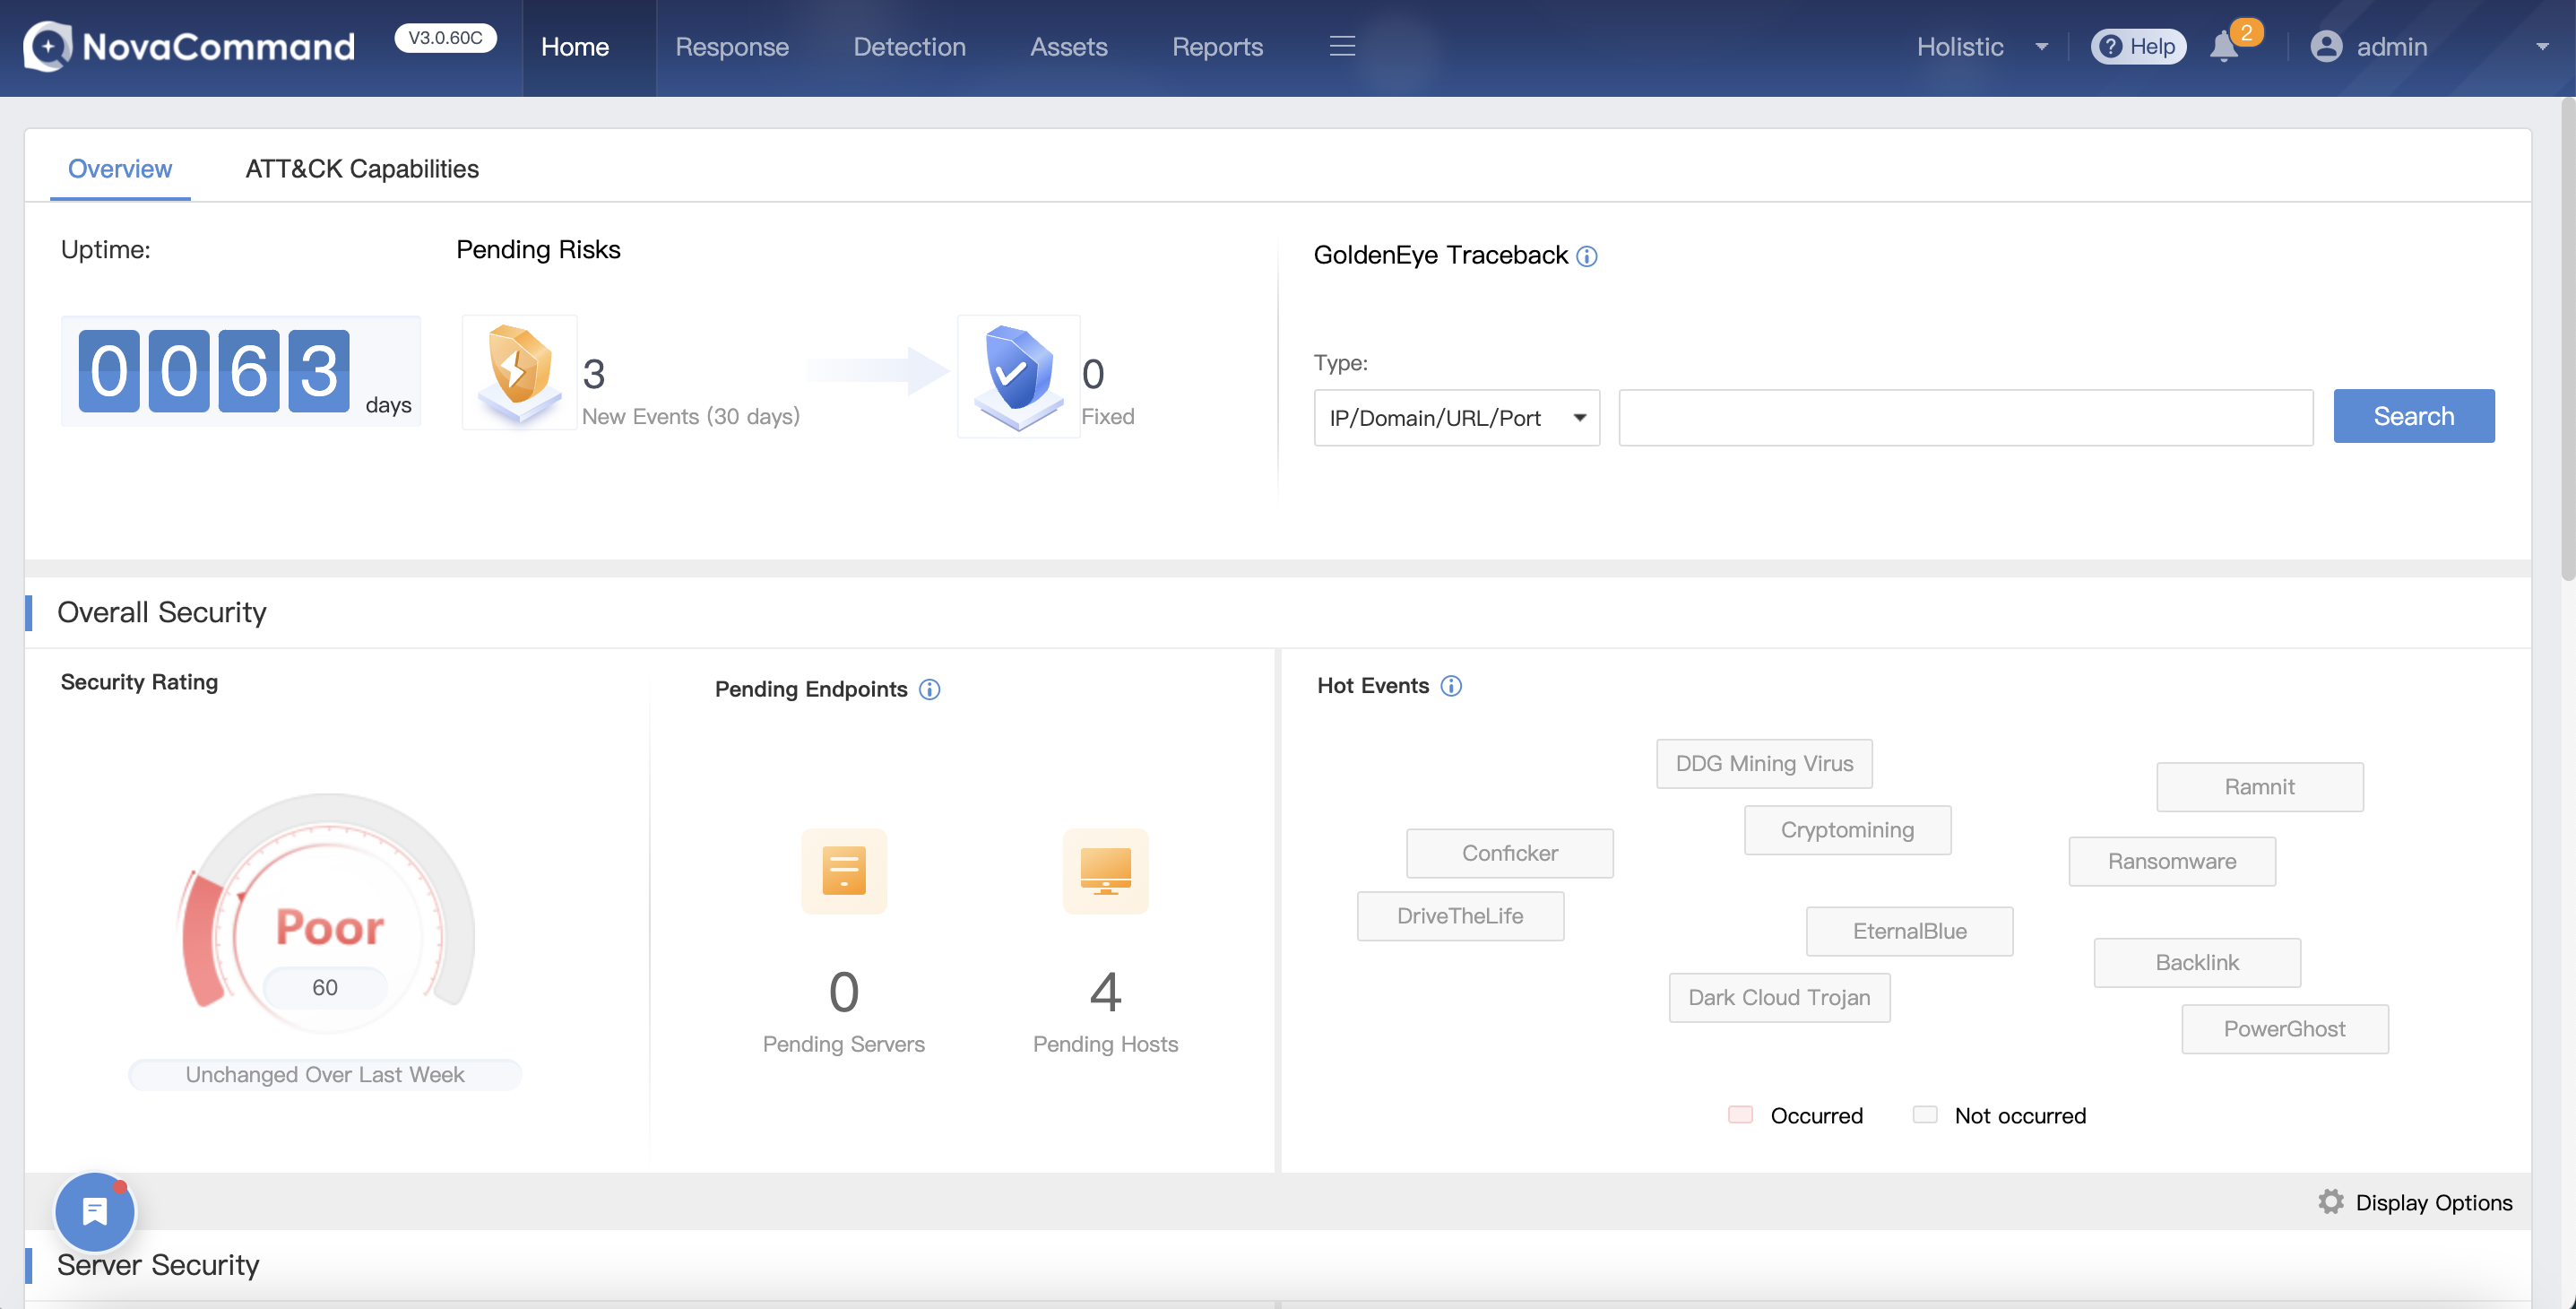
Task: Click Hot Events info icon
Action: (x=1451, y=686)
